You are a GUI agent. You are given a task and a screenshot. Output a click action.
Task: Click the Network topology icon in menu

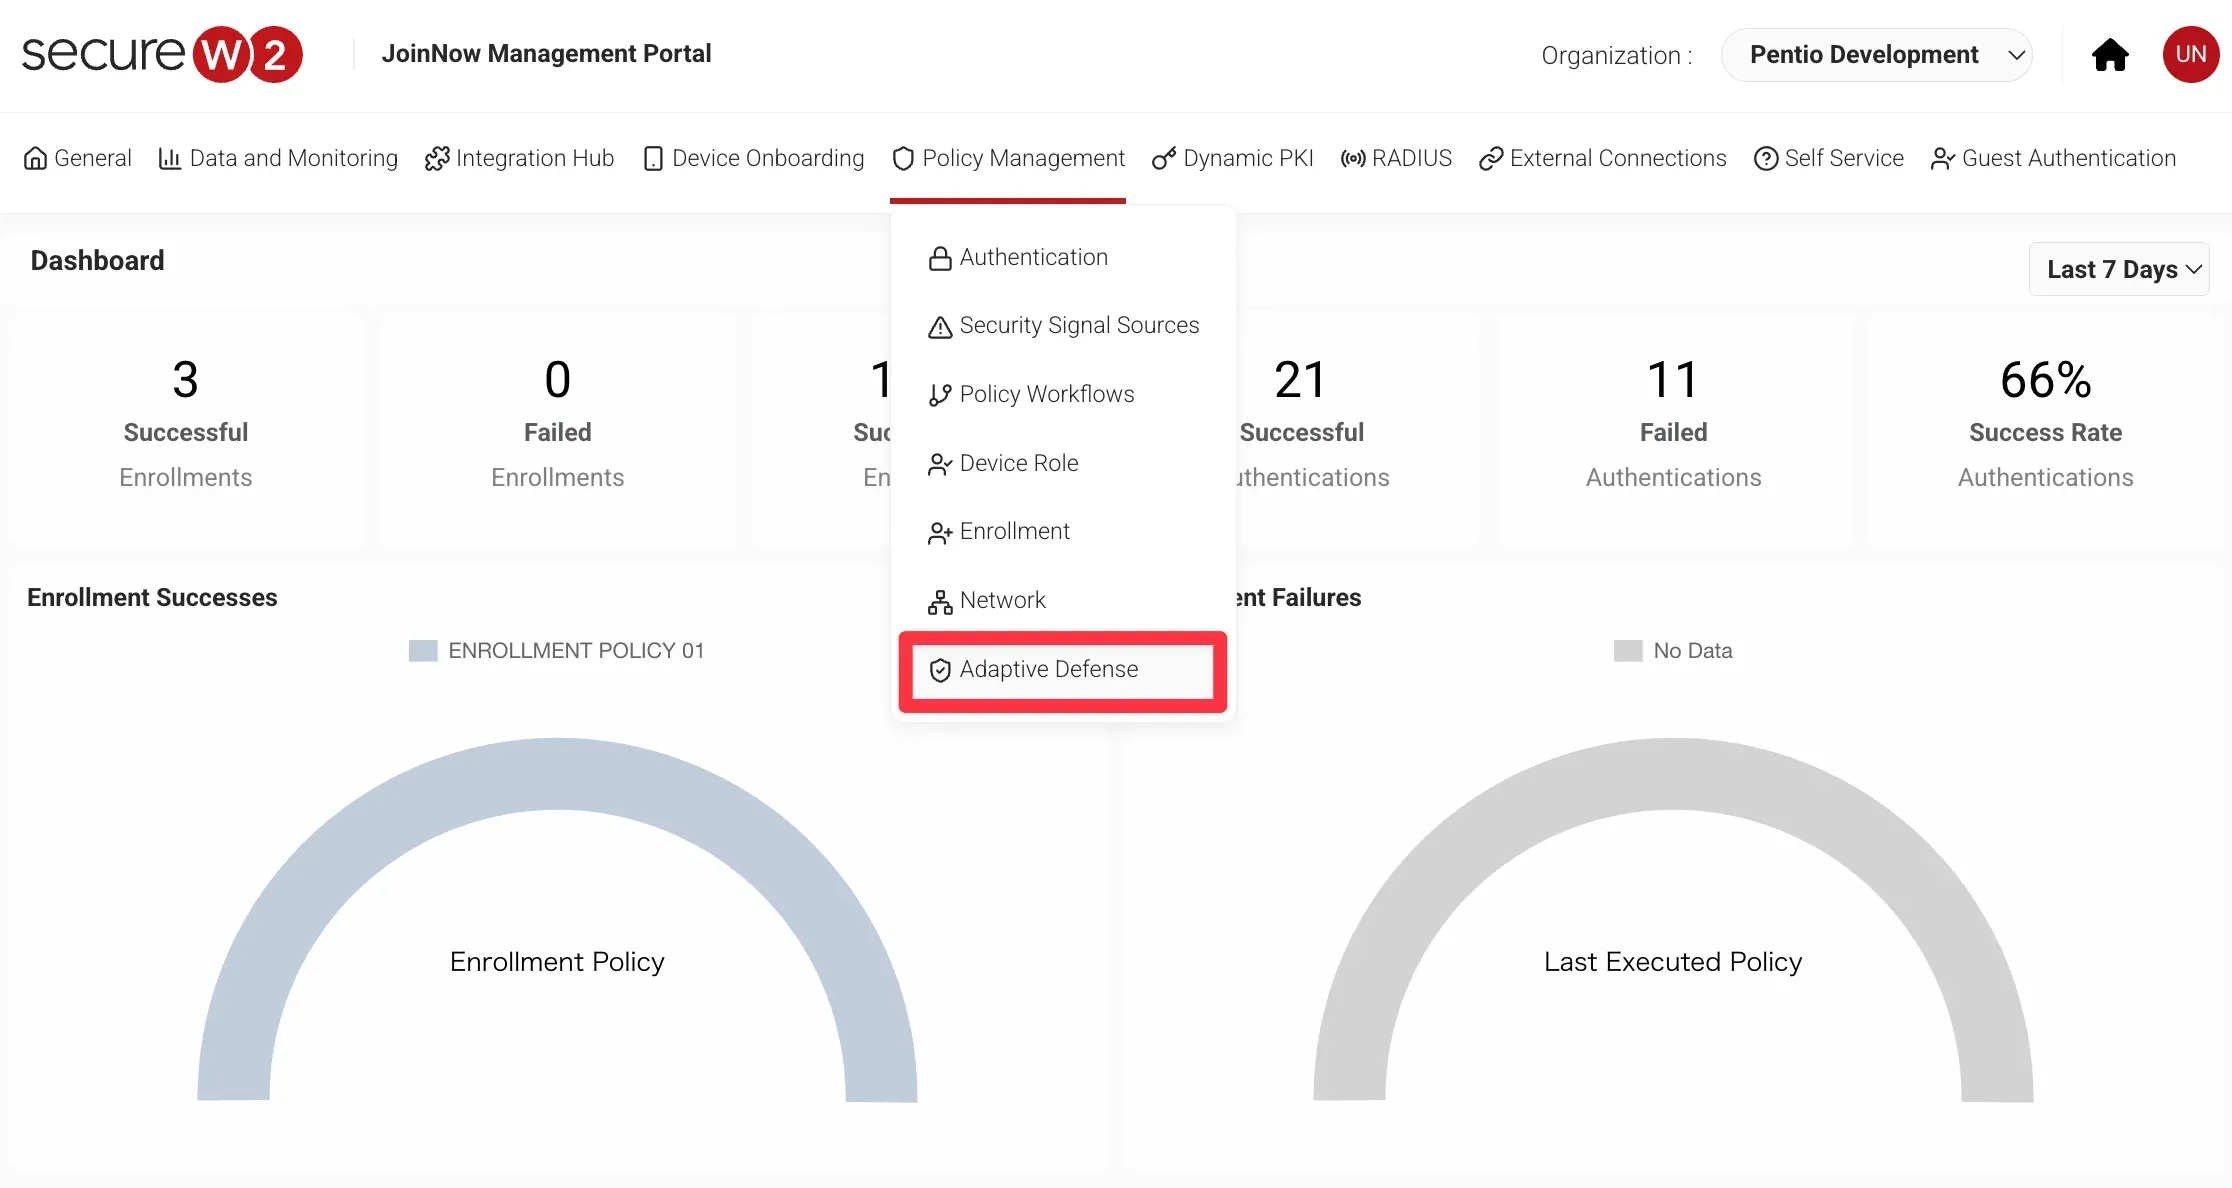pos(940,602)
